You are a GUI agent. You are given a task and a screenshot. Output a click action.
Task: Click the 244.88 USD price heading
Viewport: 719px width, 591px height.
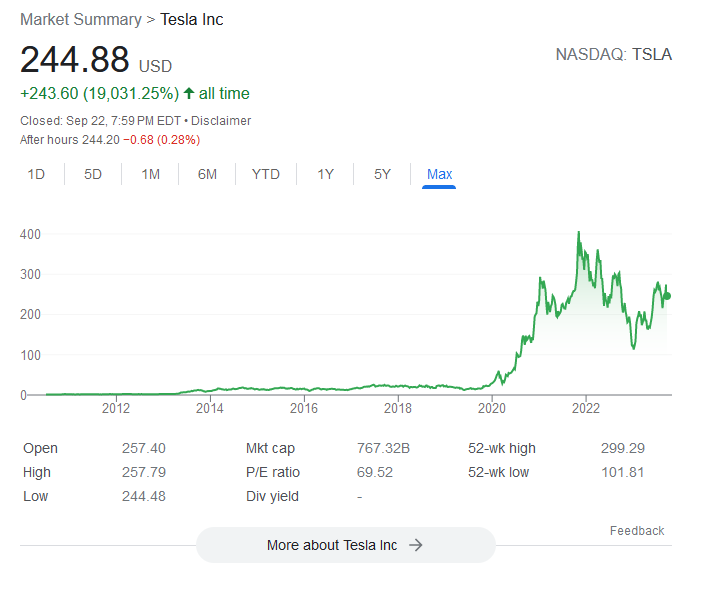pos(96,60)
